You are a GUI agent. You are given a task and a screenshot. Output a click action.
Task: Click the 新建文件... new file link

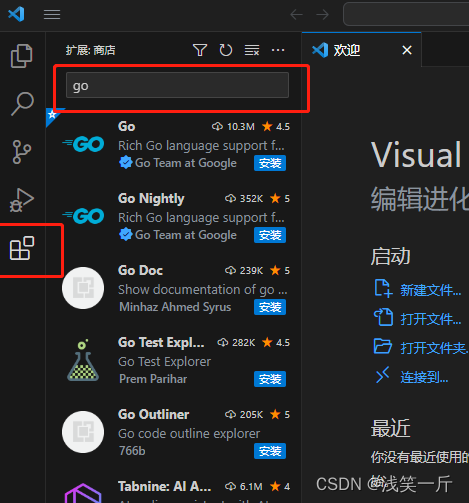click(430, 290)
